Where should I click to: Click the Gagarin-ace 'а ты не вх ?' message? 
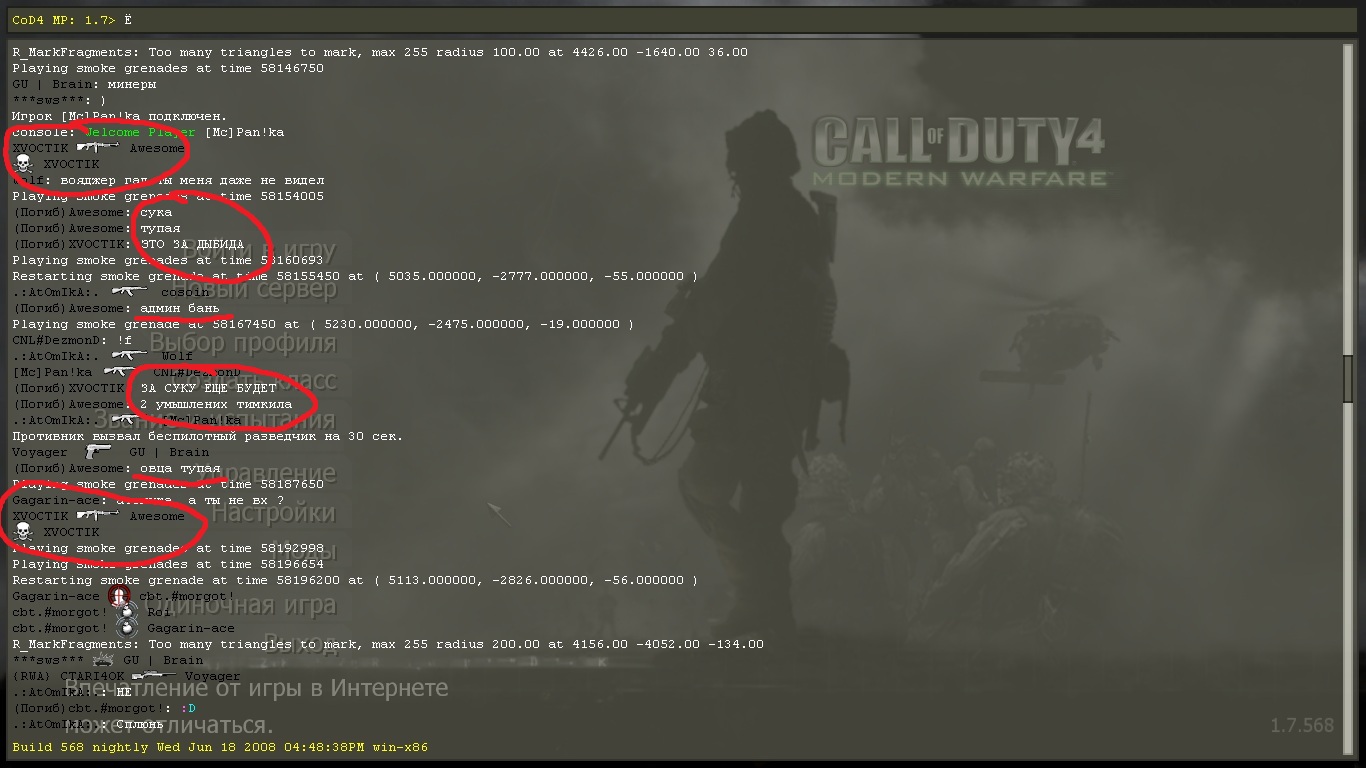pyautogui.click(x=148, y=500)
